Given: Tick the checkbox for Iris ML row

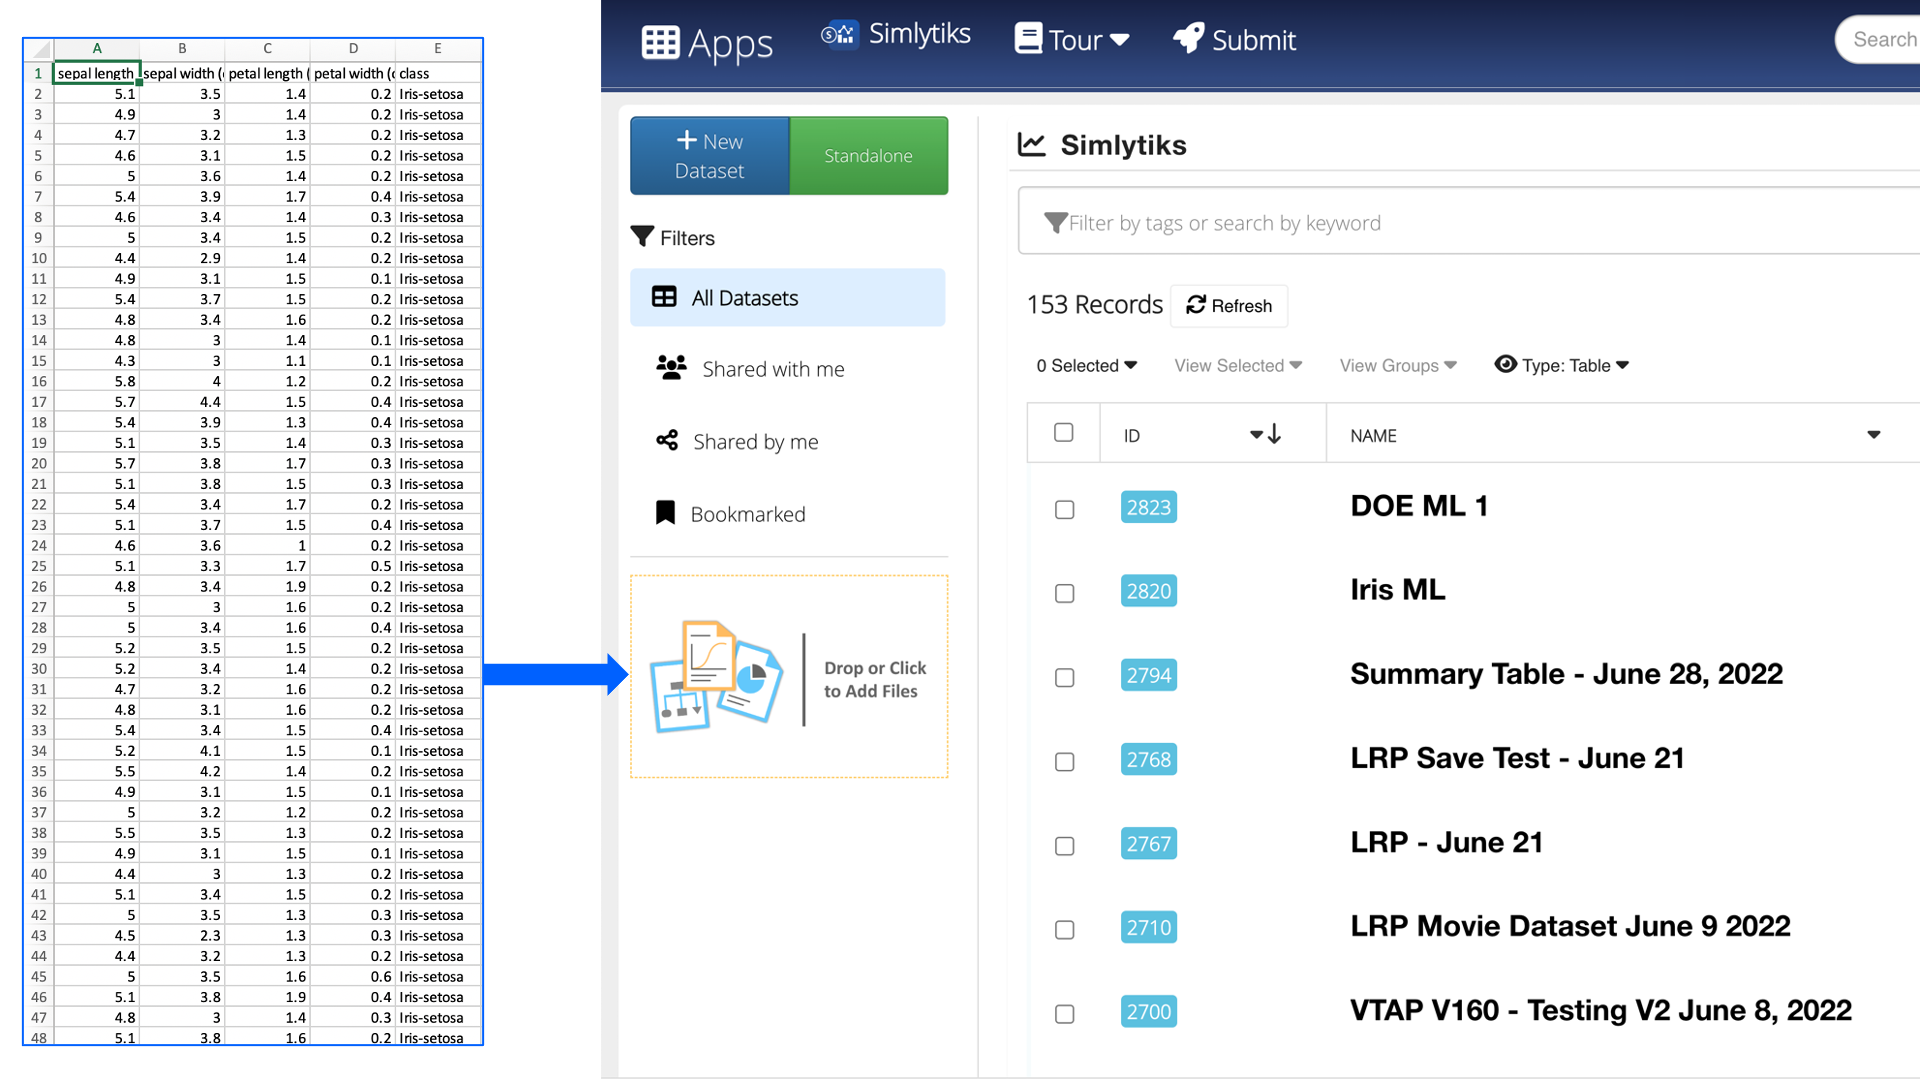Looking at the screenshot, I should [1064, 594].
